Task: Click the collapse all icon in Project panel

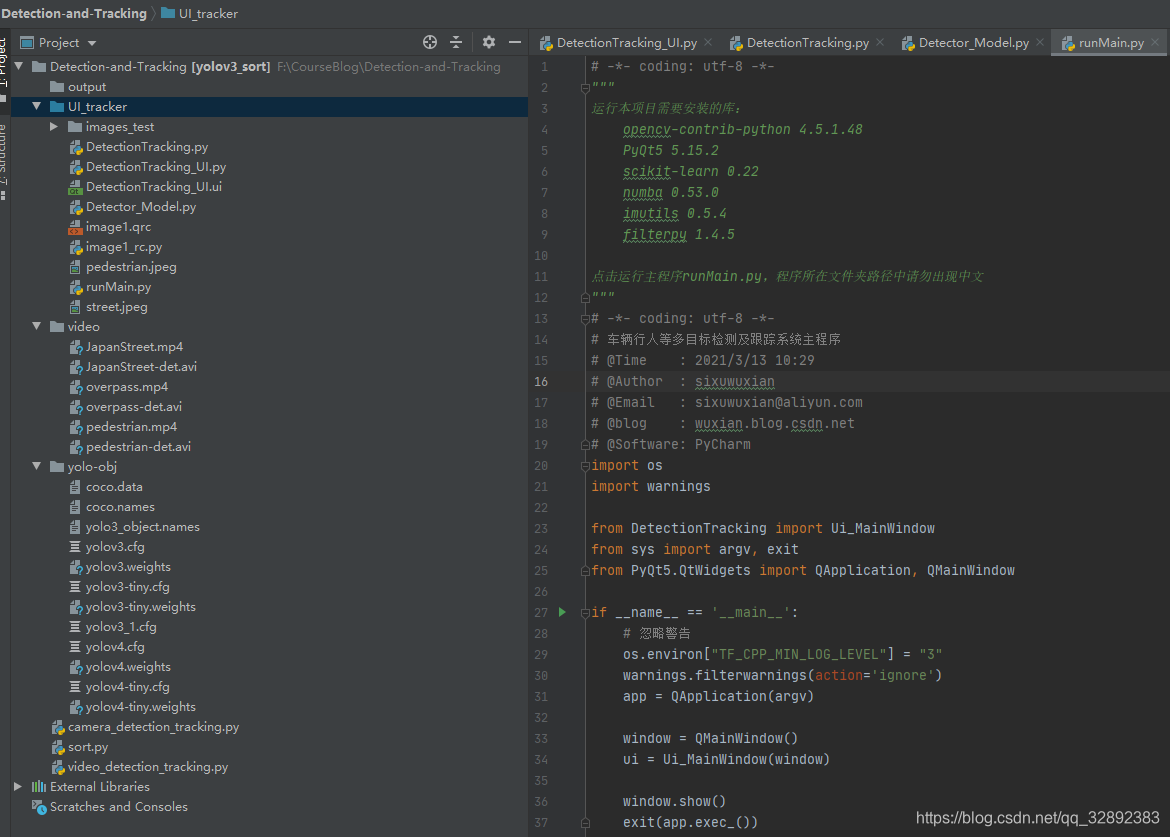Action: [456, 43]
